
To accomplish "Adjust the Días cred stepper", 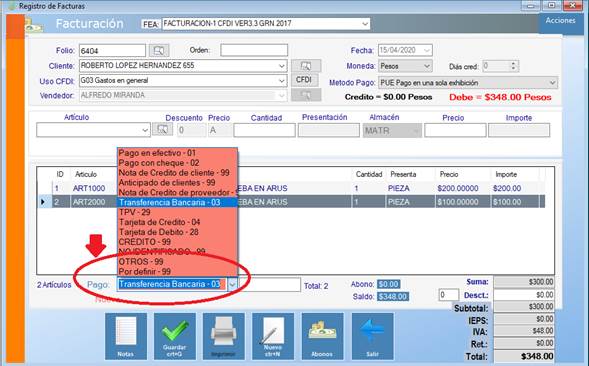I will [513, 66].
